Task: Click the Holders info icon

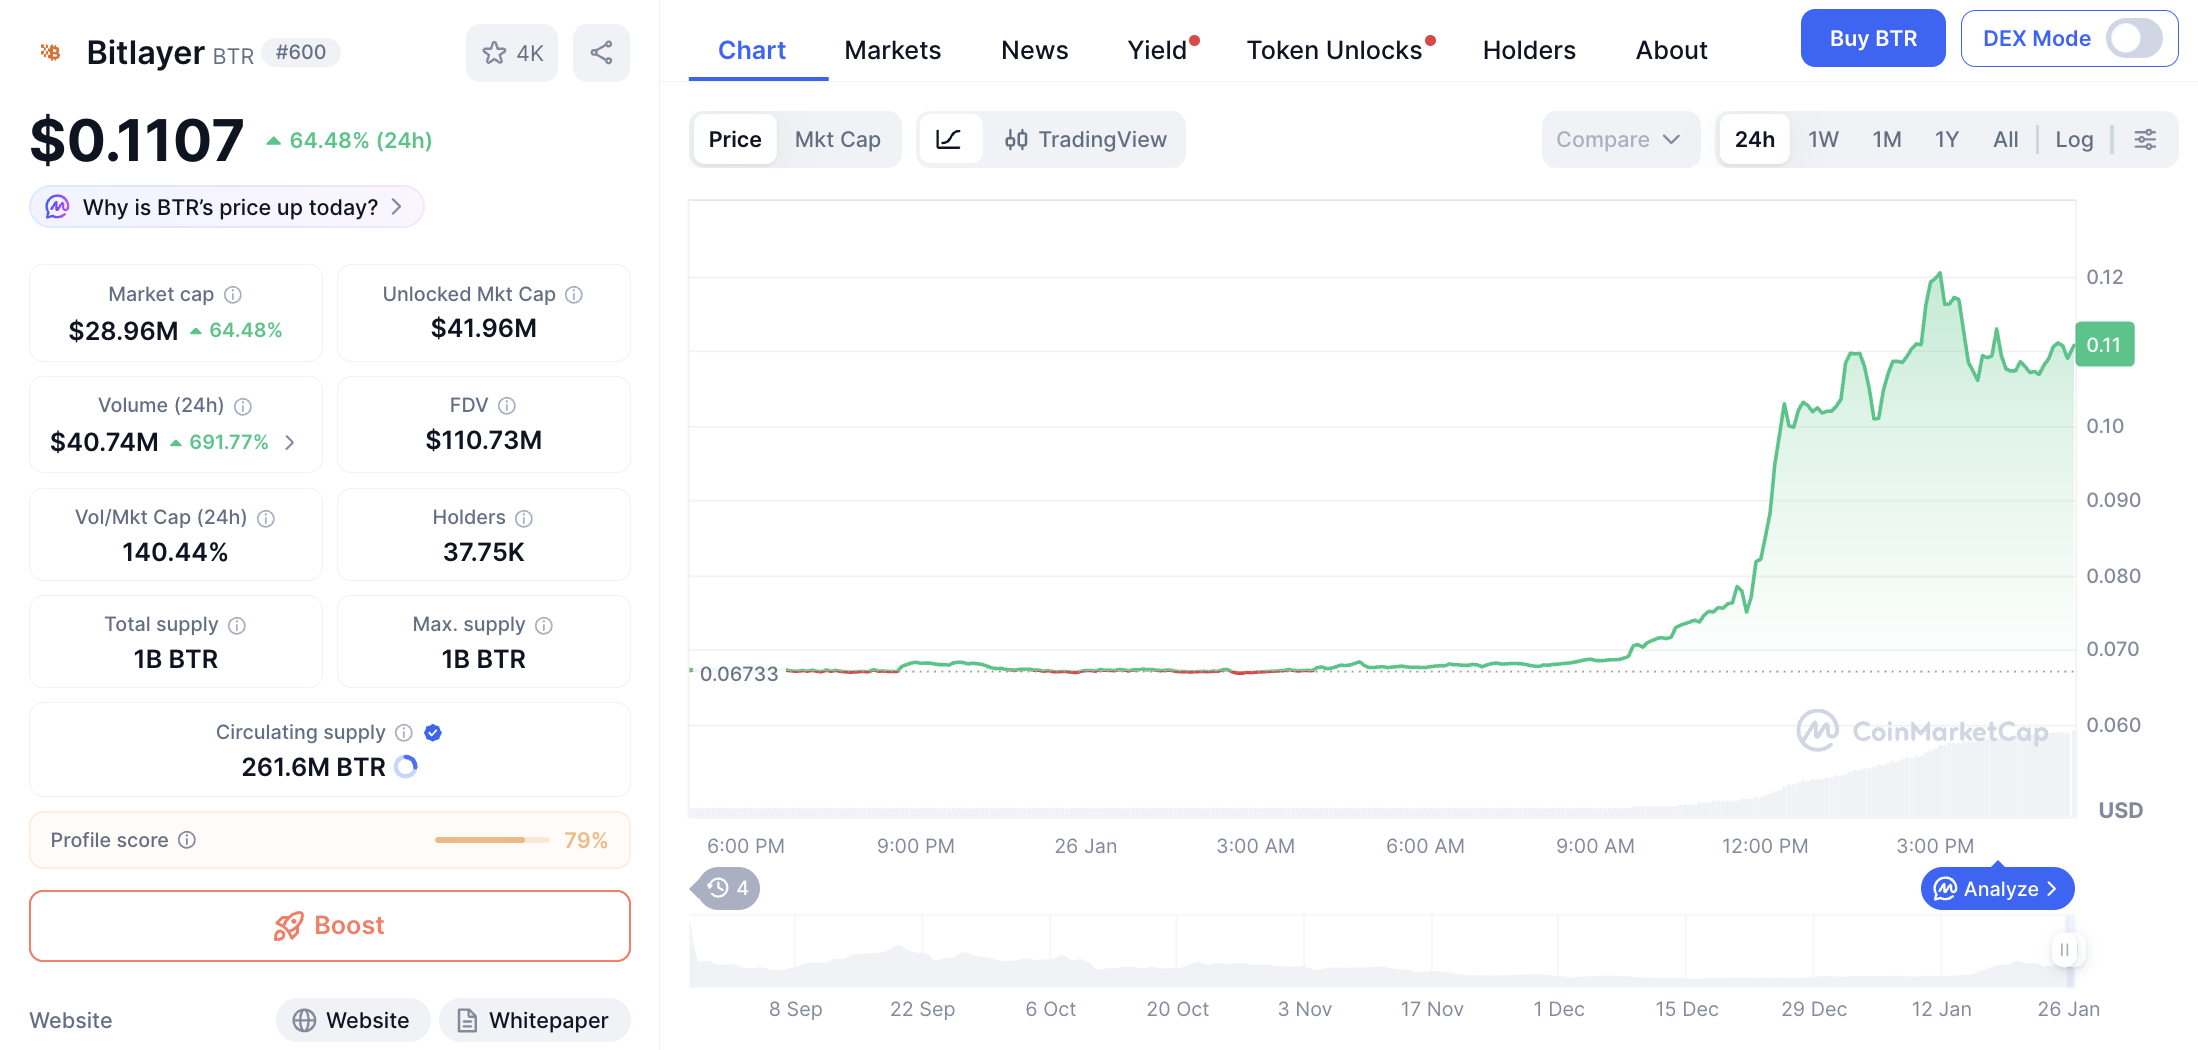Action: pyautogui.click(x=524, y=518)
